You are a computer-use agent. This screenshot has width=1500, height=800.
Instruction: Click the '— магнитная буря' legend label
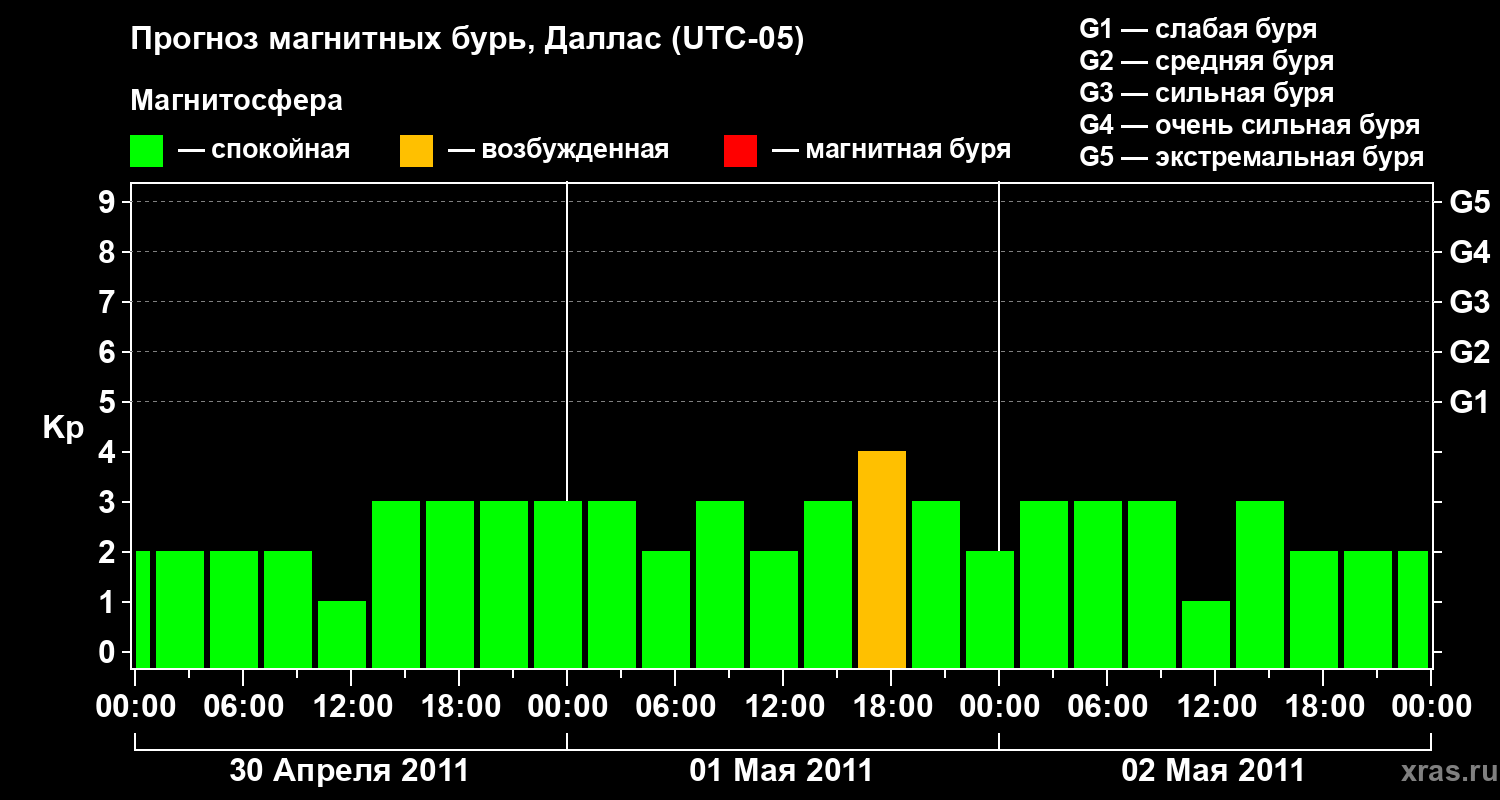tap(892, 151)
